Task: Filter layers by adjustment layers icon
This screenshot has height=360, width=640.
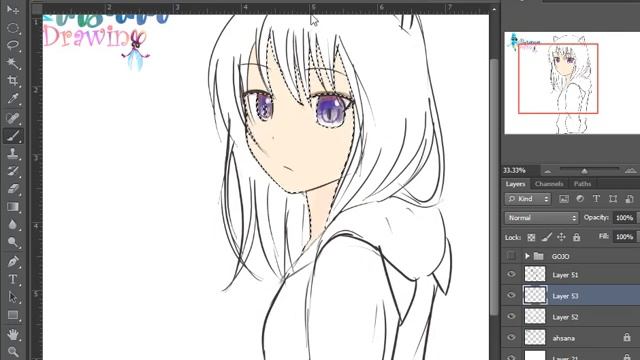Action: (x=580, y=199)
